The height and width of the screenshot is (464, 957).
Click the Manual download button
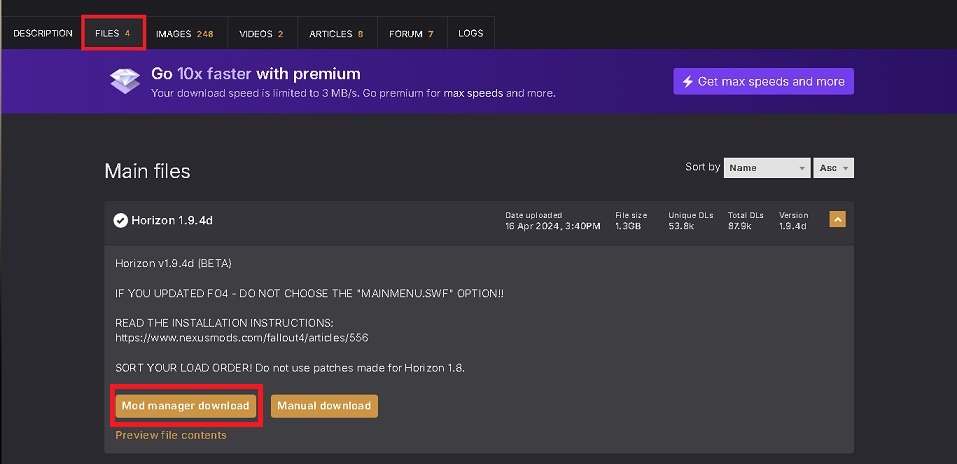click(324, 405)
